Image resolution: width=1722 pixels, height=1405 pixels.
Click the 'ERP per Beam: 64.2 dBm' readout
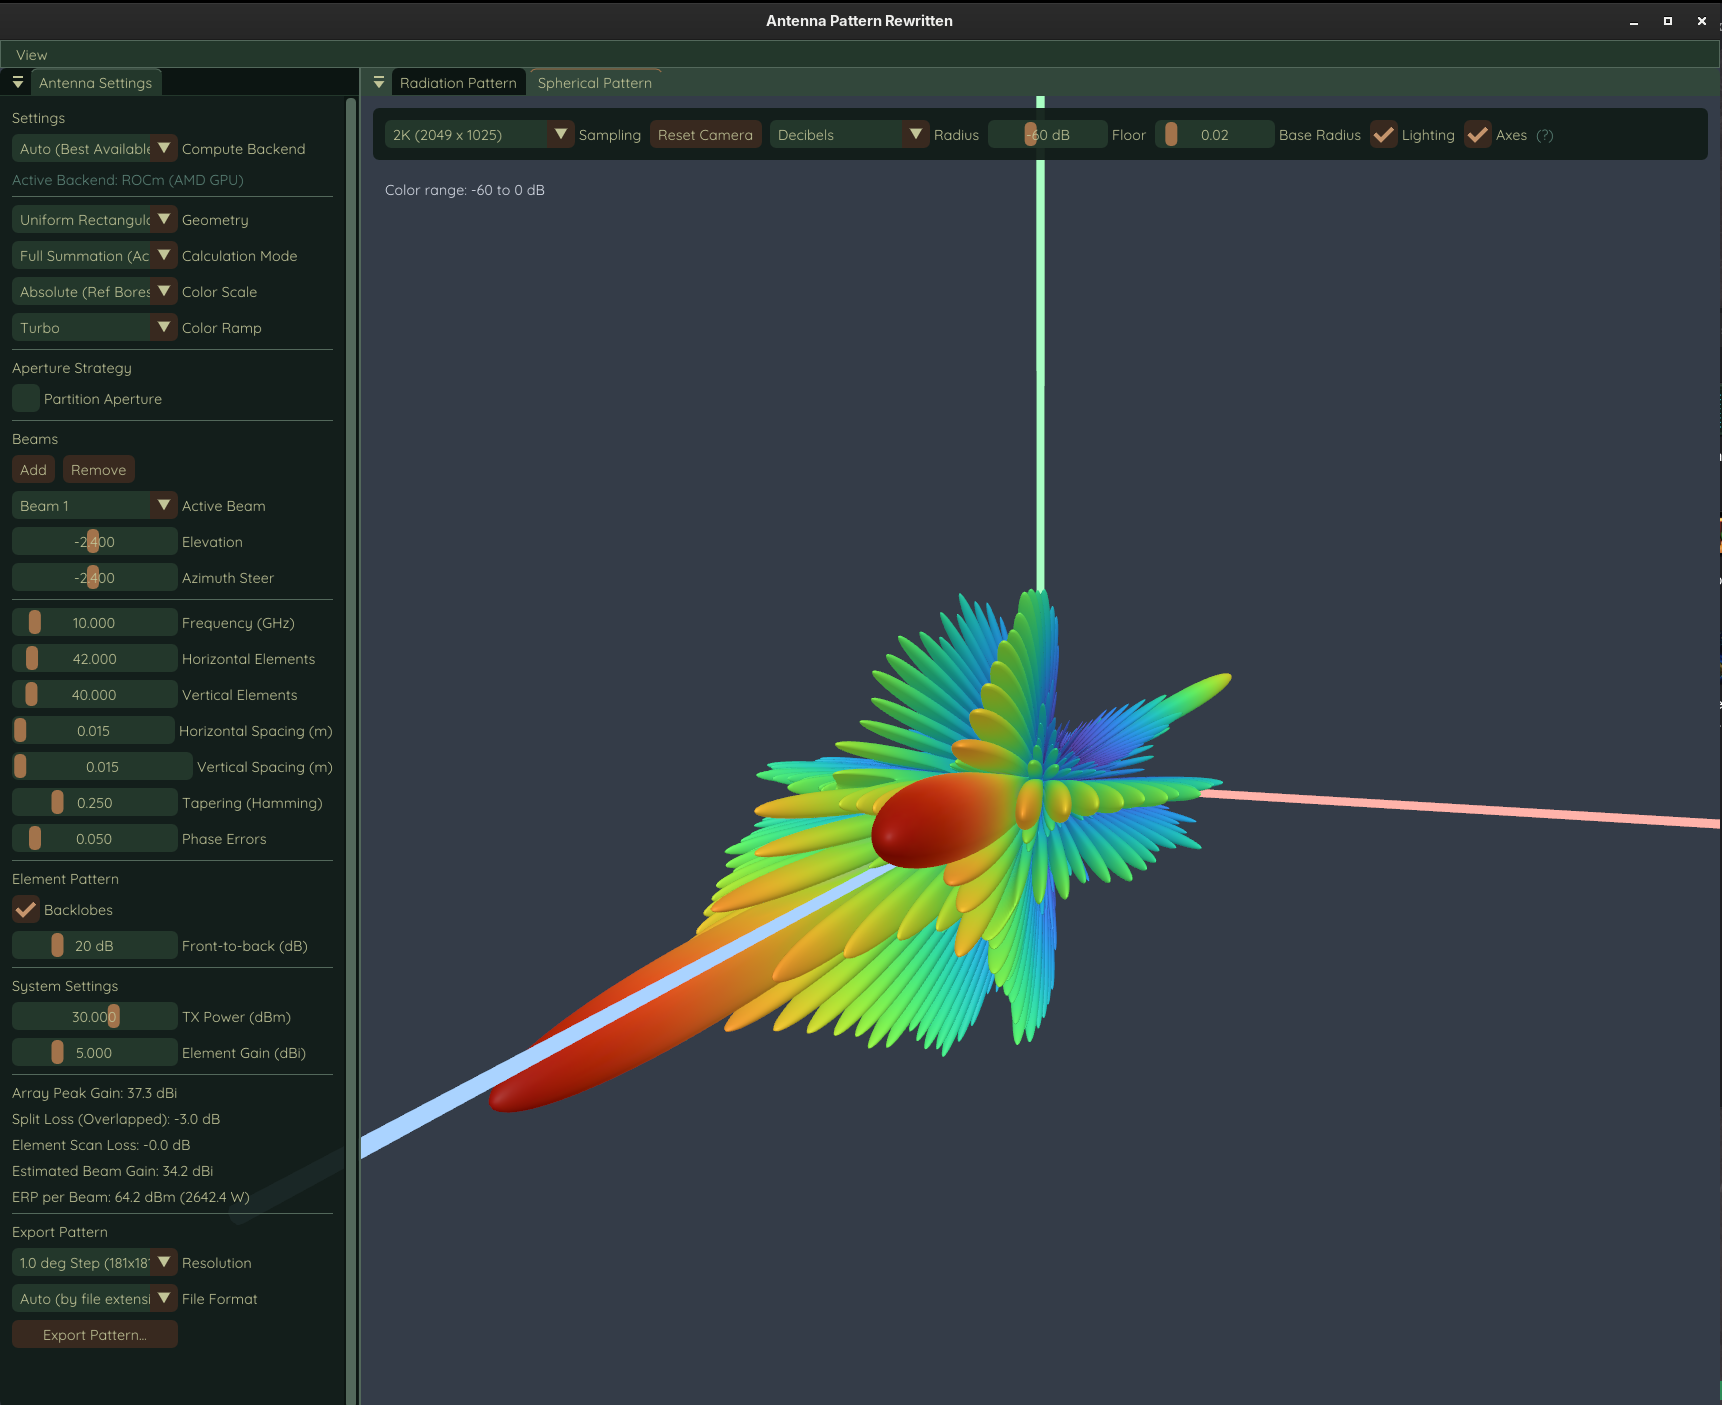(131, 1197)
